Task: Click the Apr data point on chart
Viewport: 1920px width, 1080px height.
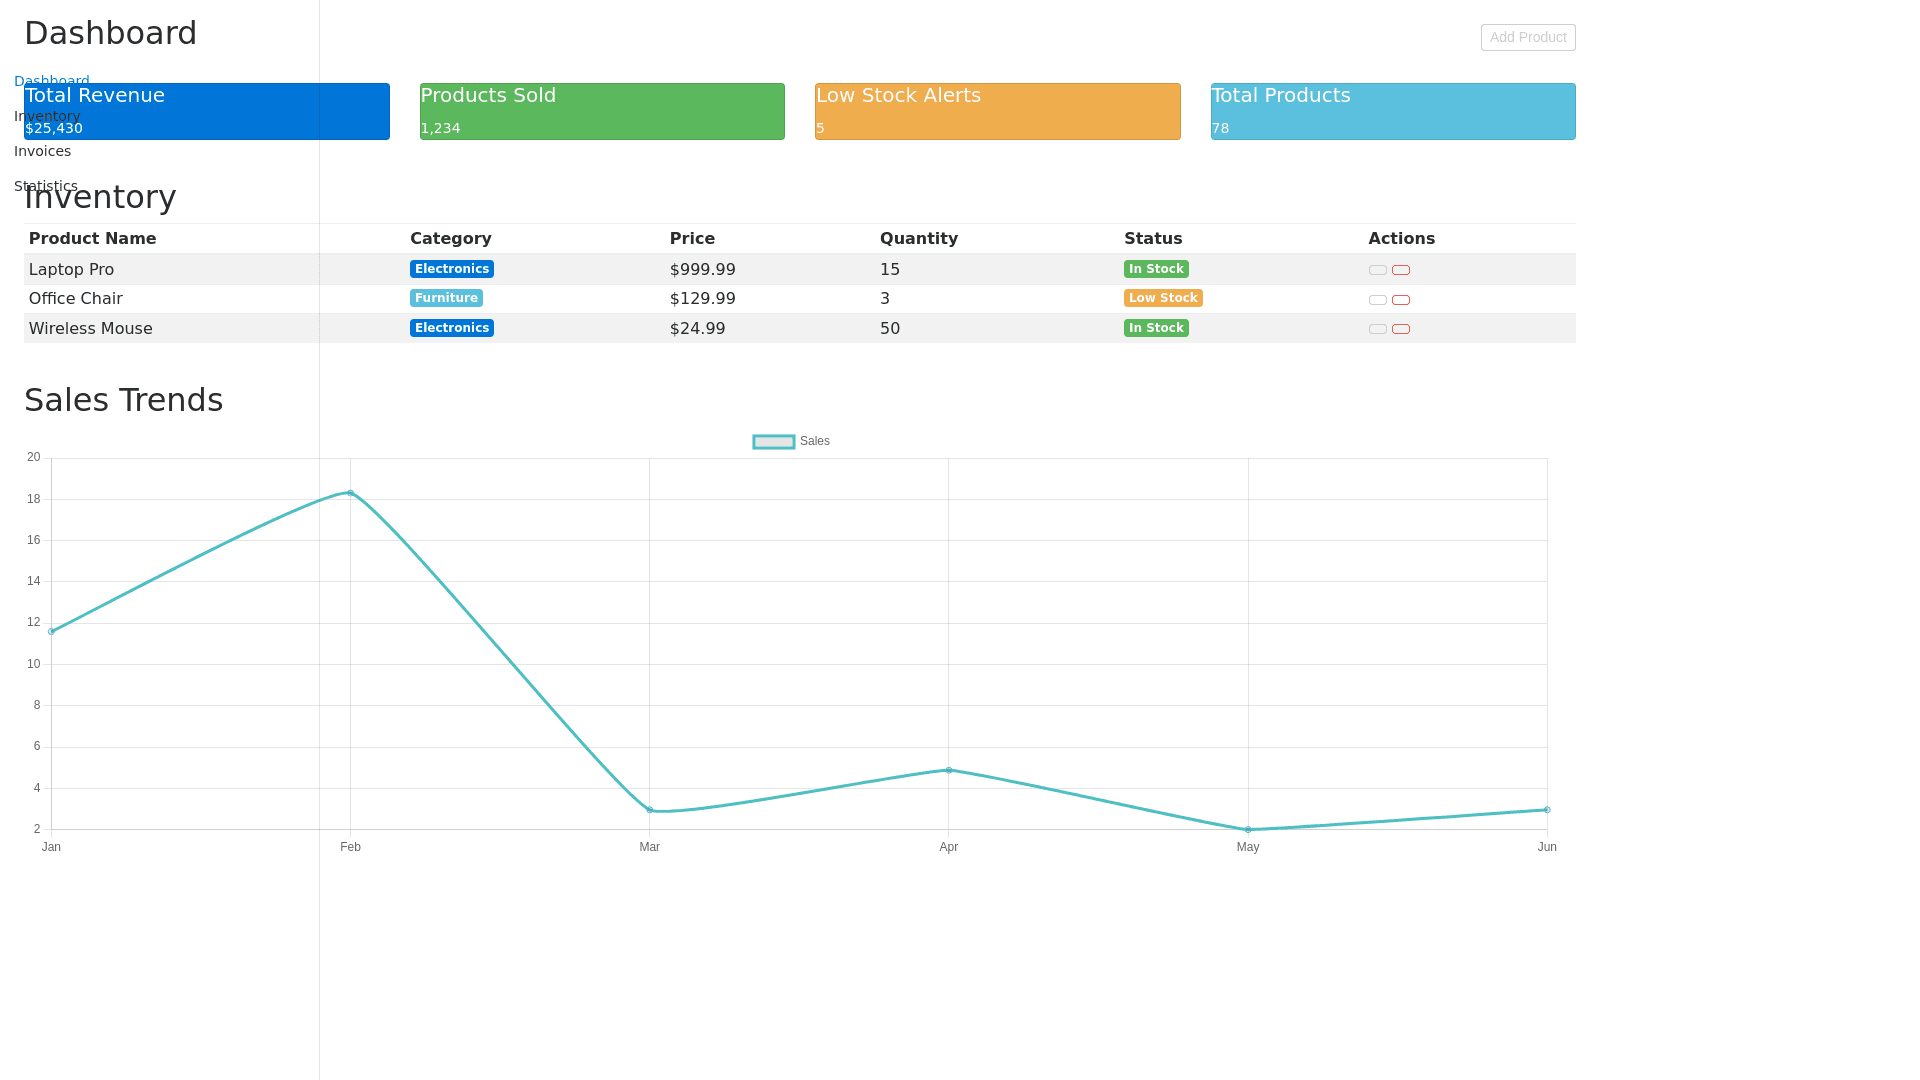Action: [x=949, y=770]
